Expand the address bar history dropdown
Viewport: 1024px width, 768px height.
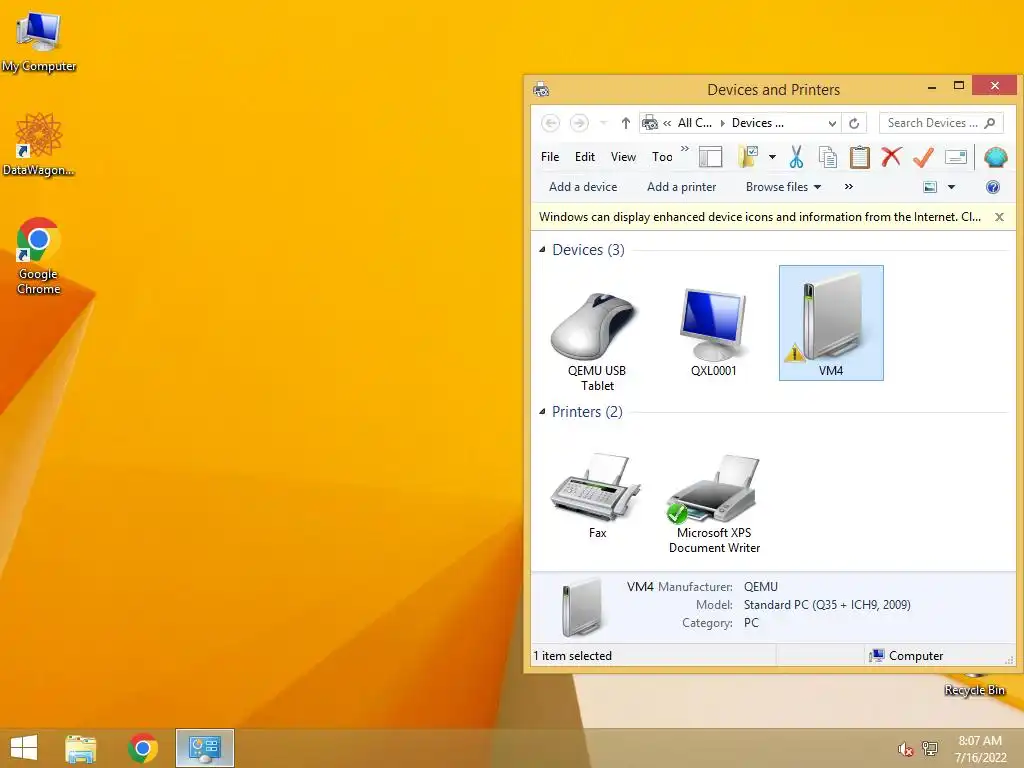click(832, 123)
